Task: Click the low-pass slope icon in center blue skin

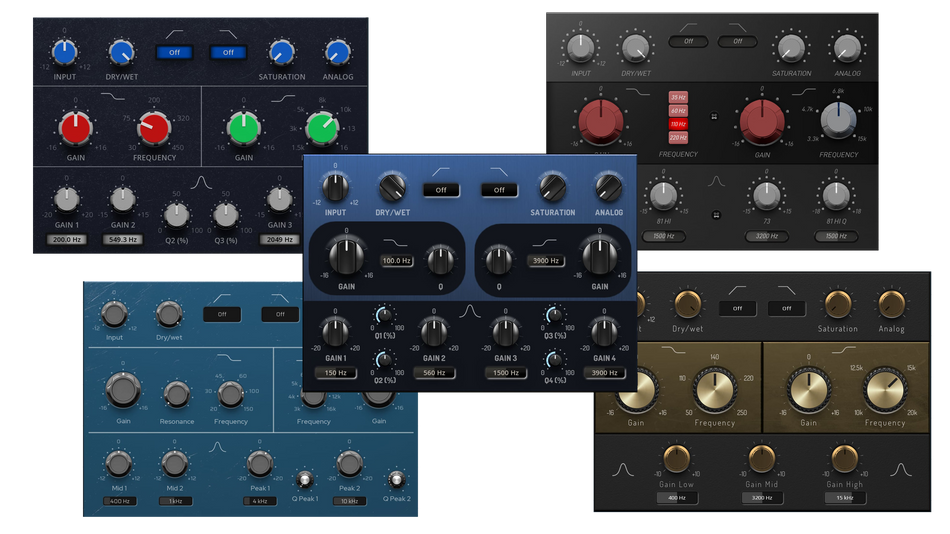Action: pyautogui.click(x=499, y=172)
